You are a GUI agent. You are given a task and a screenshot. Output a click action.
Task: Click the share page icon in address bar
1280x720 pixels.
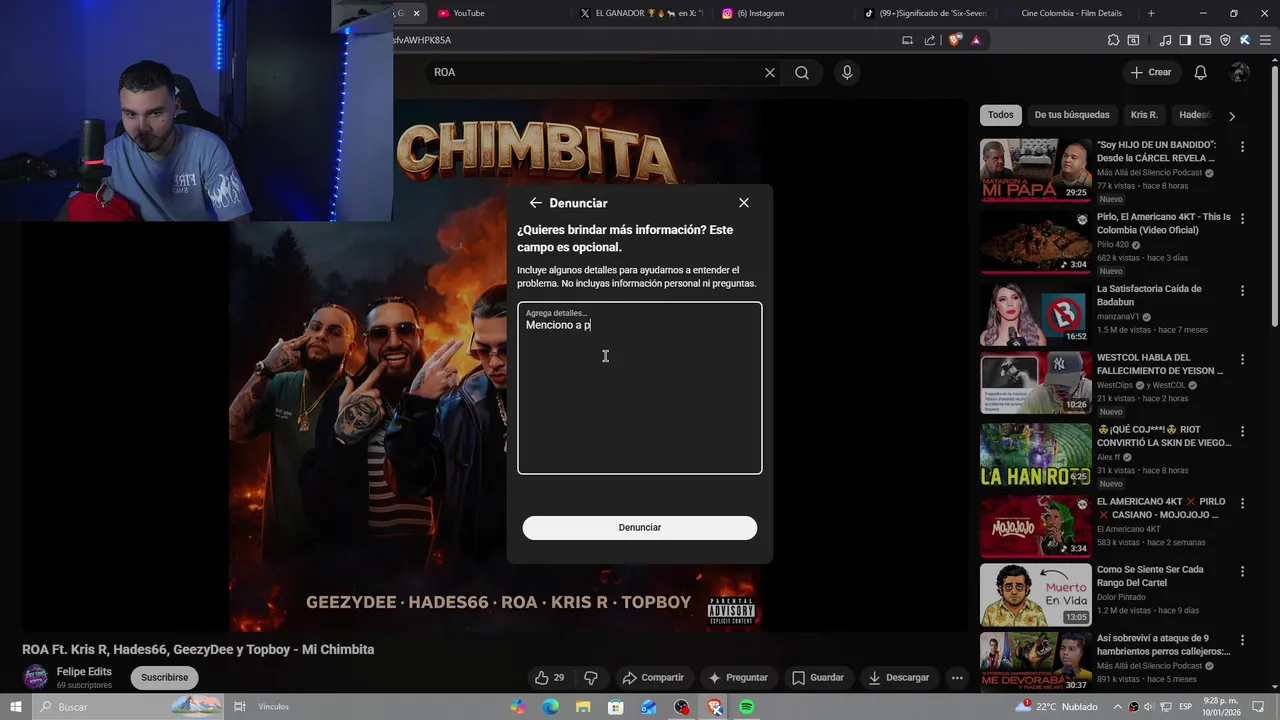click(930, 40)
